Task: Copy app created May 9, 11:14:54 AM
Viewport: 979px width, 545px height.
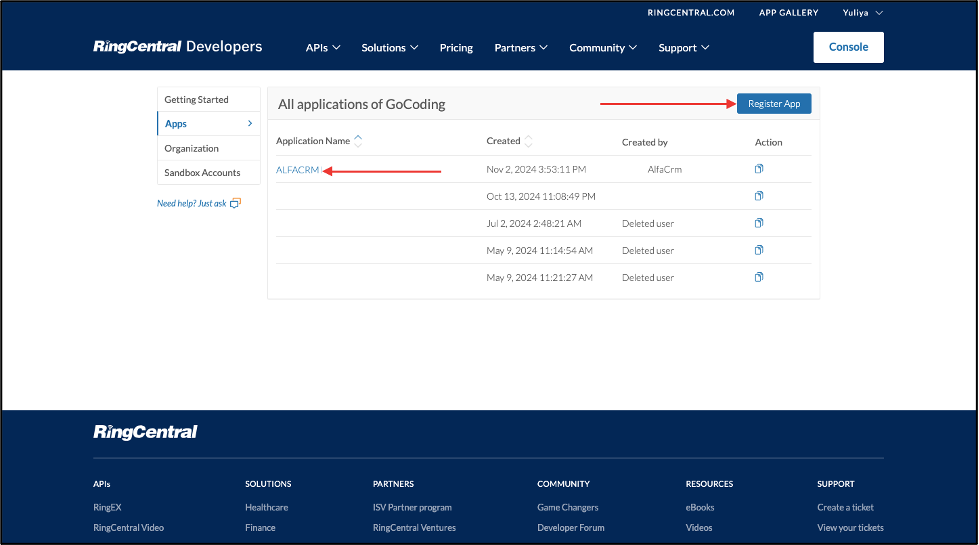Action: [759, 250]
